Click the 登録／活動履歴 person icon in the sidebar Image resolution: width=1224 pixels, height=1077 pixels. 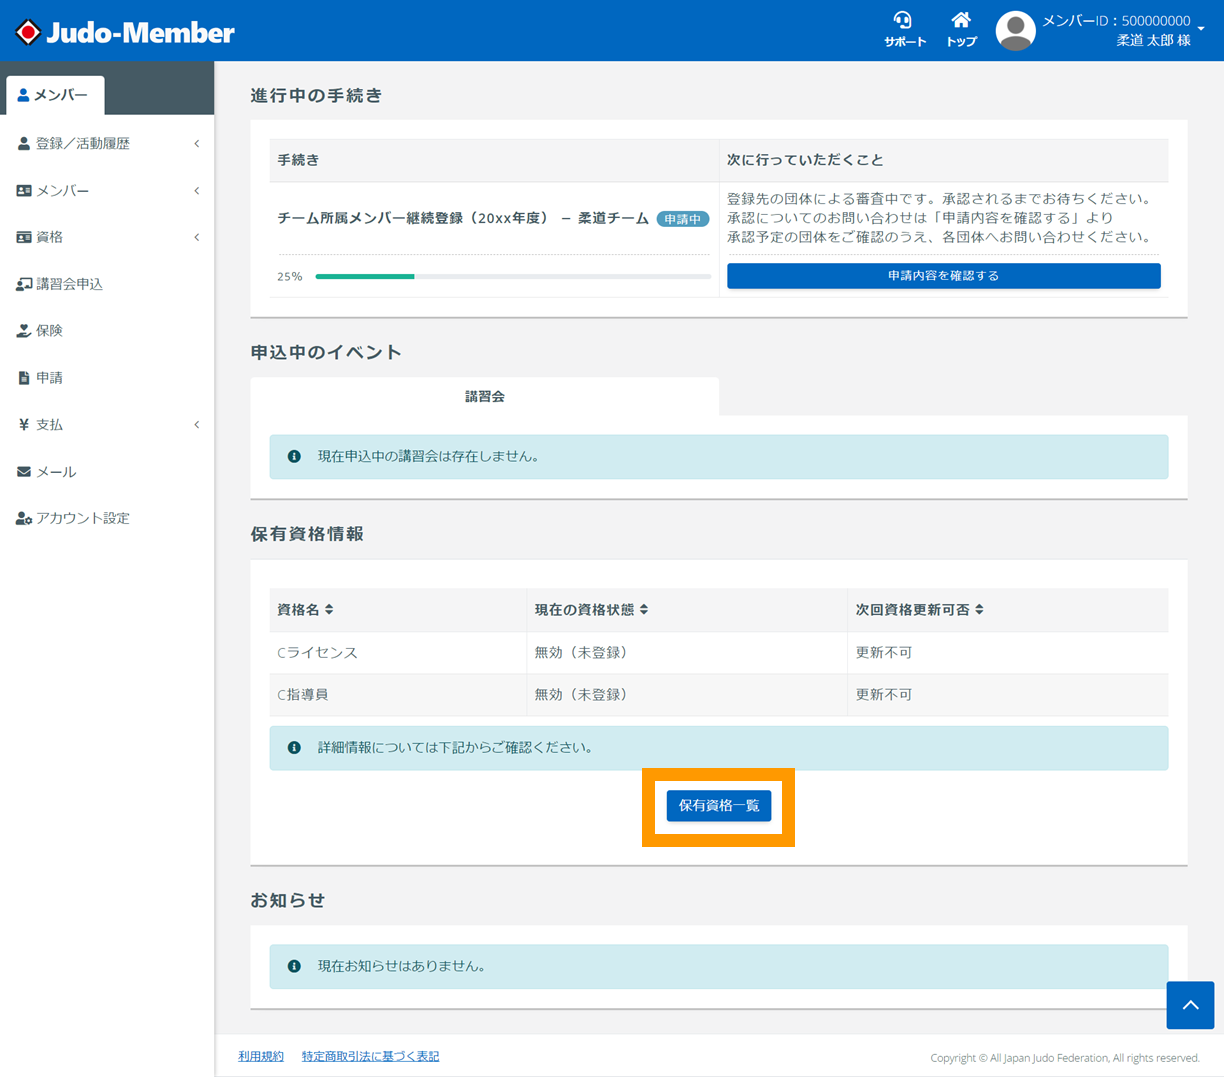tap(24, 144)
